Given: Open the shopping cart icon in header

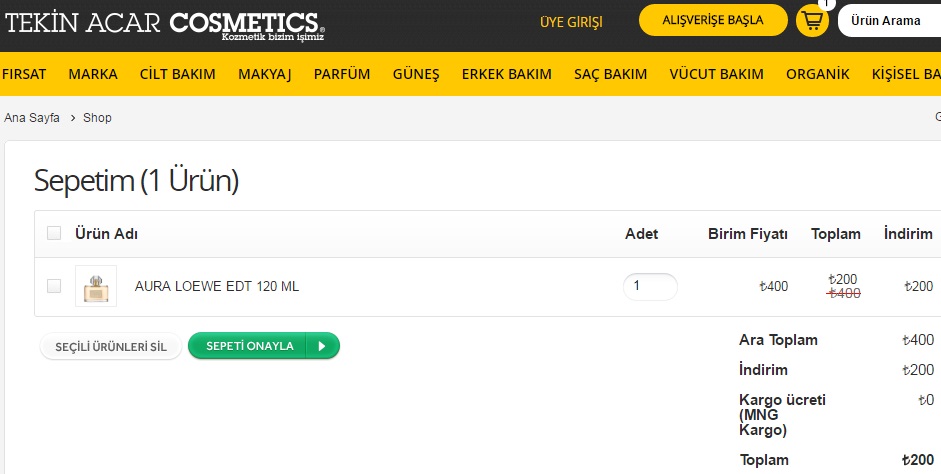Looking at the screenshot, I should 812,21.
